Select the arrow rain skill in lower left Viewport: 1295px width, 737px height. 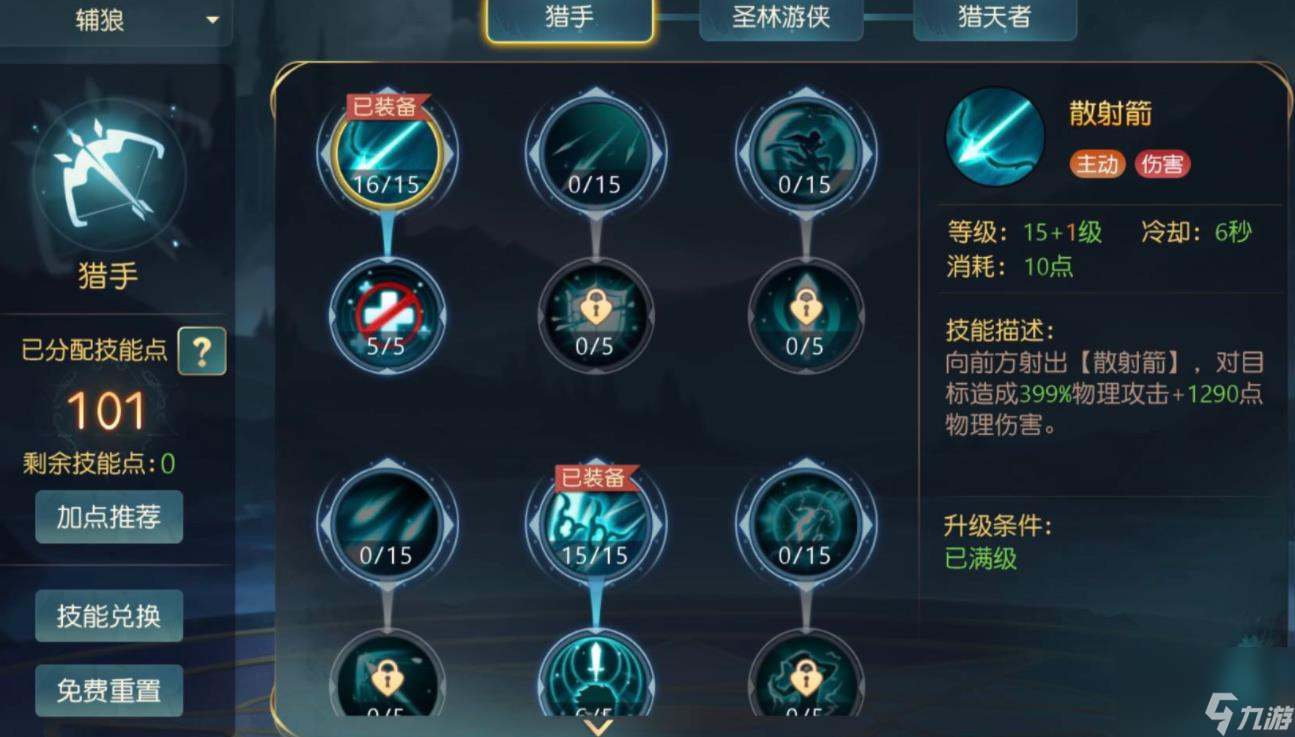[x=387, y=523]
